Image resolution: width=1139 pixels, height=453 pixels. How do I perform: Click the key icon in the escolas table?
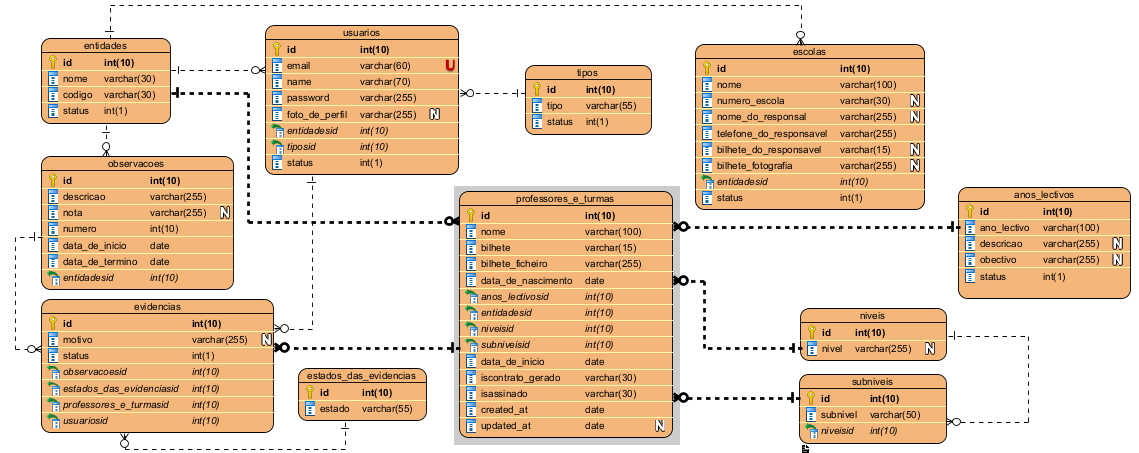(706, 69)
